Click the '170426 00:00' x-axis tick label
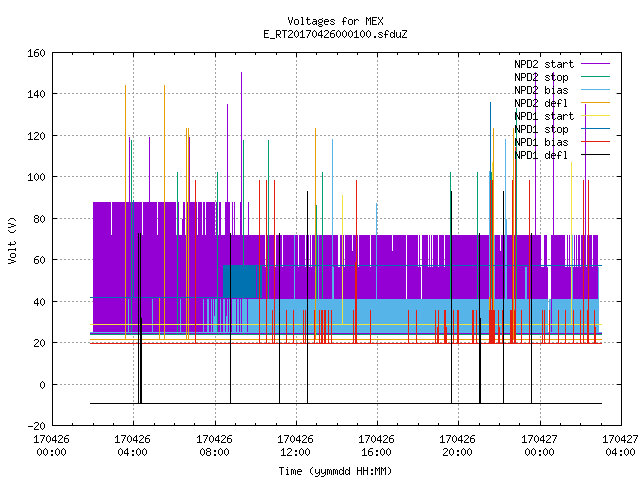This screenshot has width=640, height=480. (51, 446)
